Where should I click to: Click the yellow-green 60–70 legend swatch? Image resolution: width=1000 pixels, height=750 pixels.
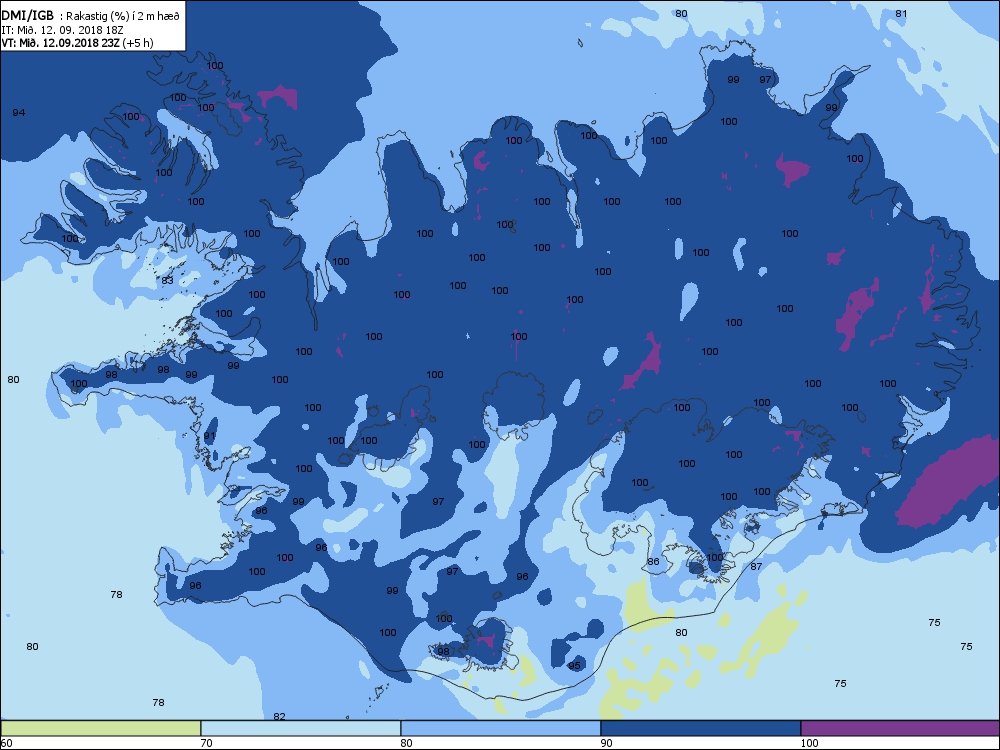[x=101, y=728]
